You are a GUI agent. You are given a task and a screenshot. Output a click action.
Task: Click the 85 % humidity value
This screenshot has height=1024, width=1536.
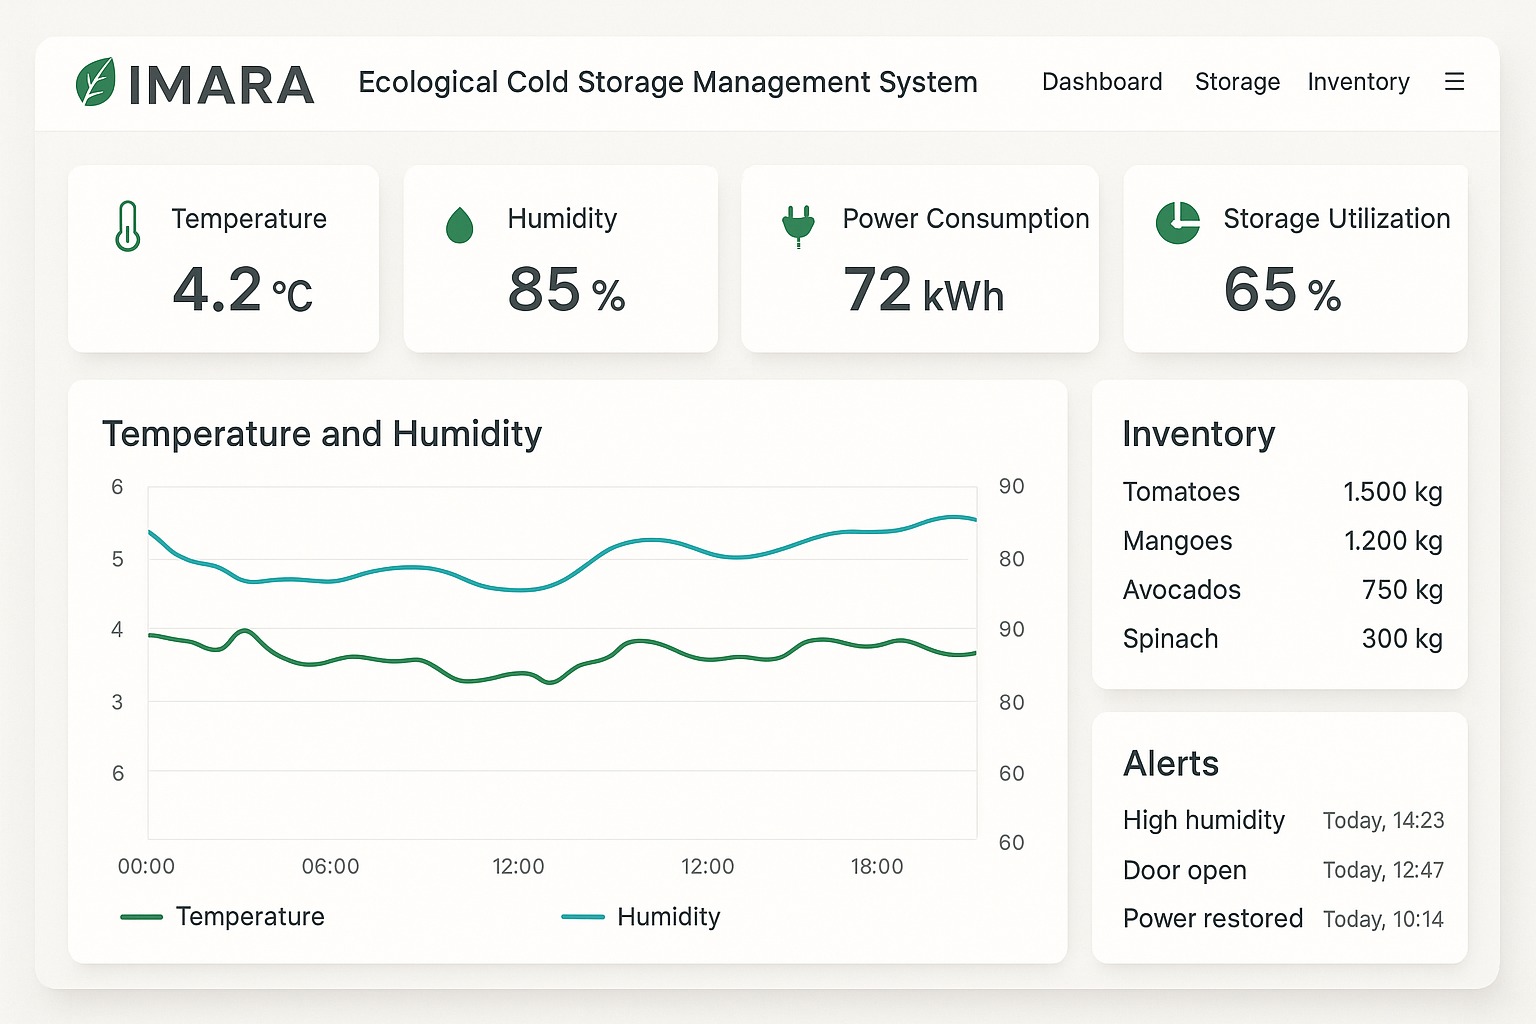point(566,290)
